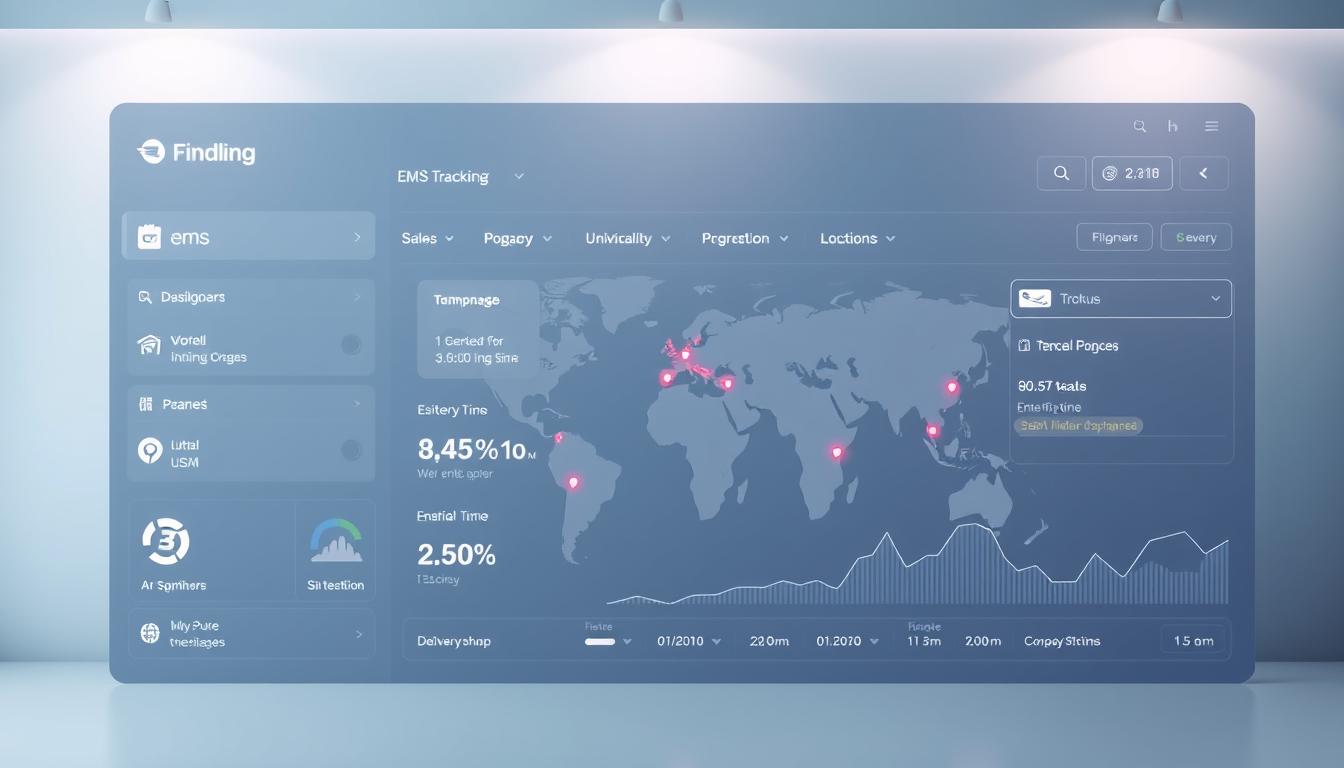
Task: Click the Findling logo icon
Action: point(151,152)
